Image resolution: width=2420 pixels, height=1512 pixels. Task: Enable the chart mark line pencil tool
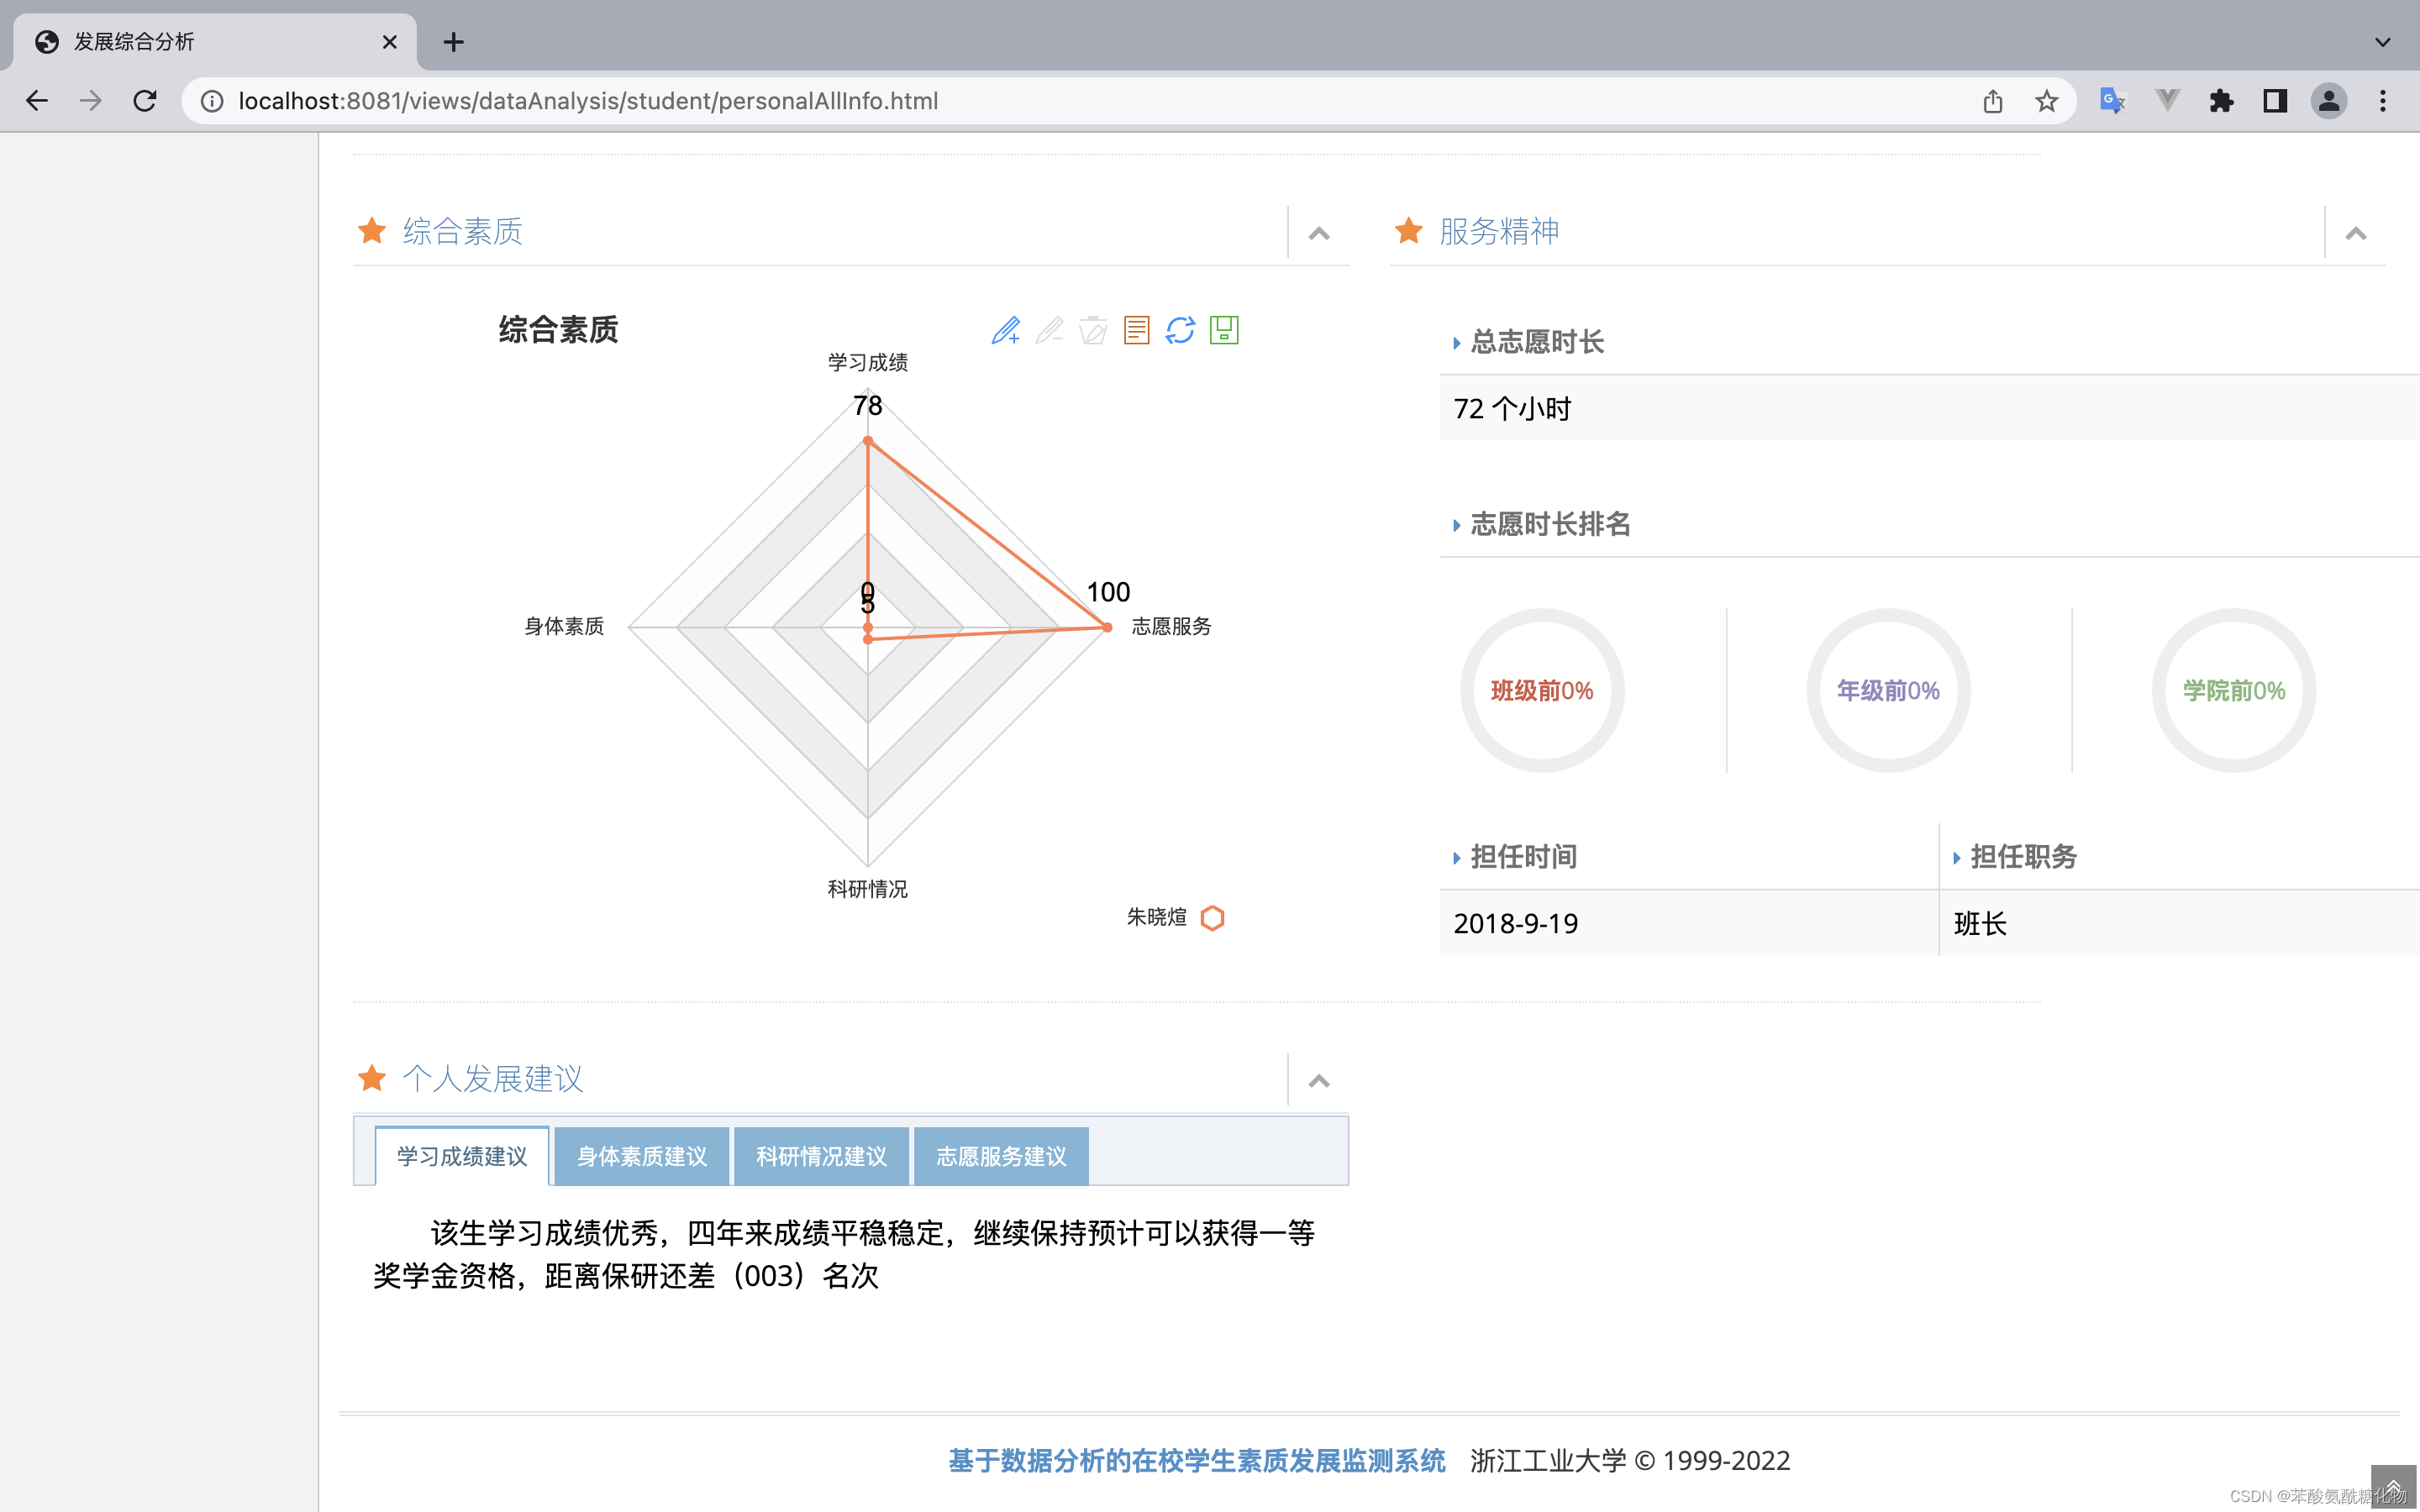tap(1005, 330)
